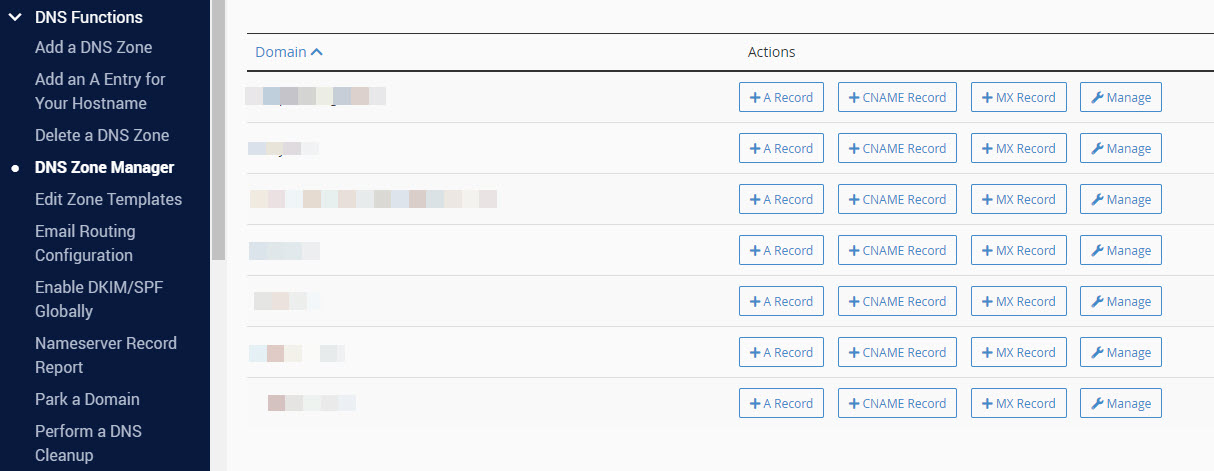Open Add a DNS Zone
1214x471 pixels.
[x=93, y=48]
